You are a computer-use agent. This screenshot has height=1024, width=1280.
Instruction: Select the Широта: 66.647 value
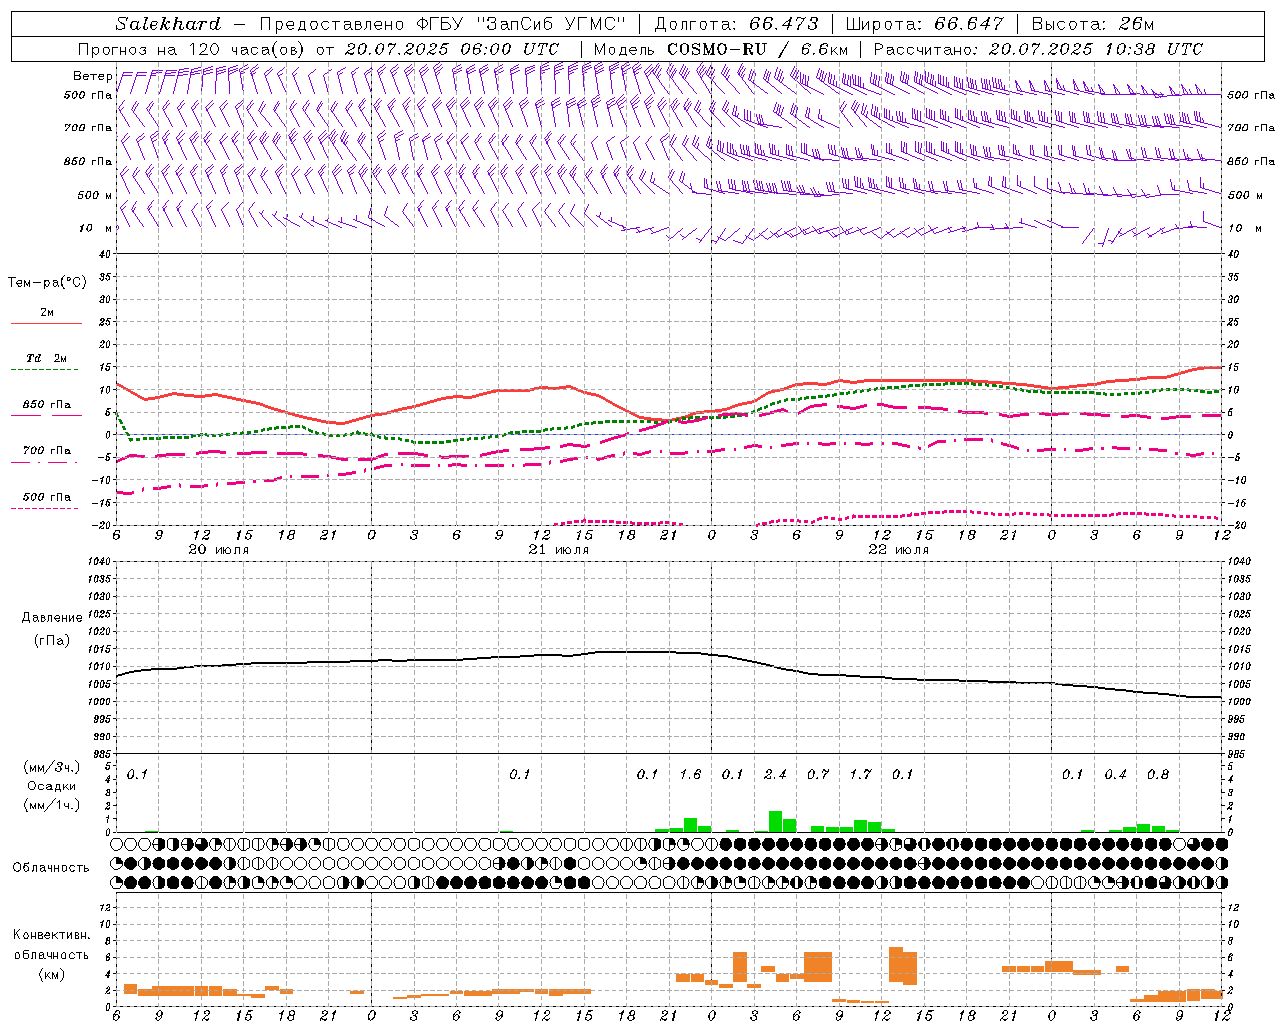(924, 24)
